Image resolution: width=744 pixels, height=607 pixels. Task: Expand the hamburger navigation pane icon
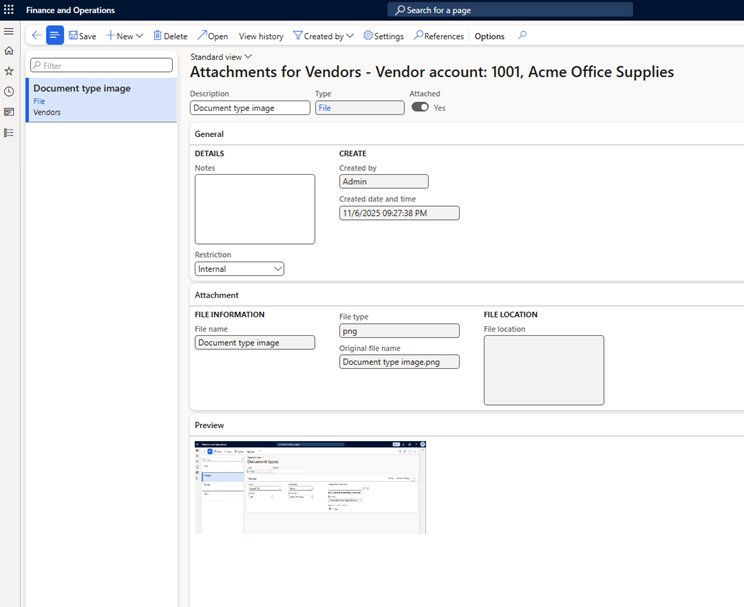pos(9,31)
